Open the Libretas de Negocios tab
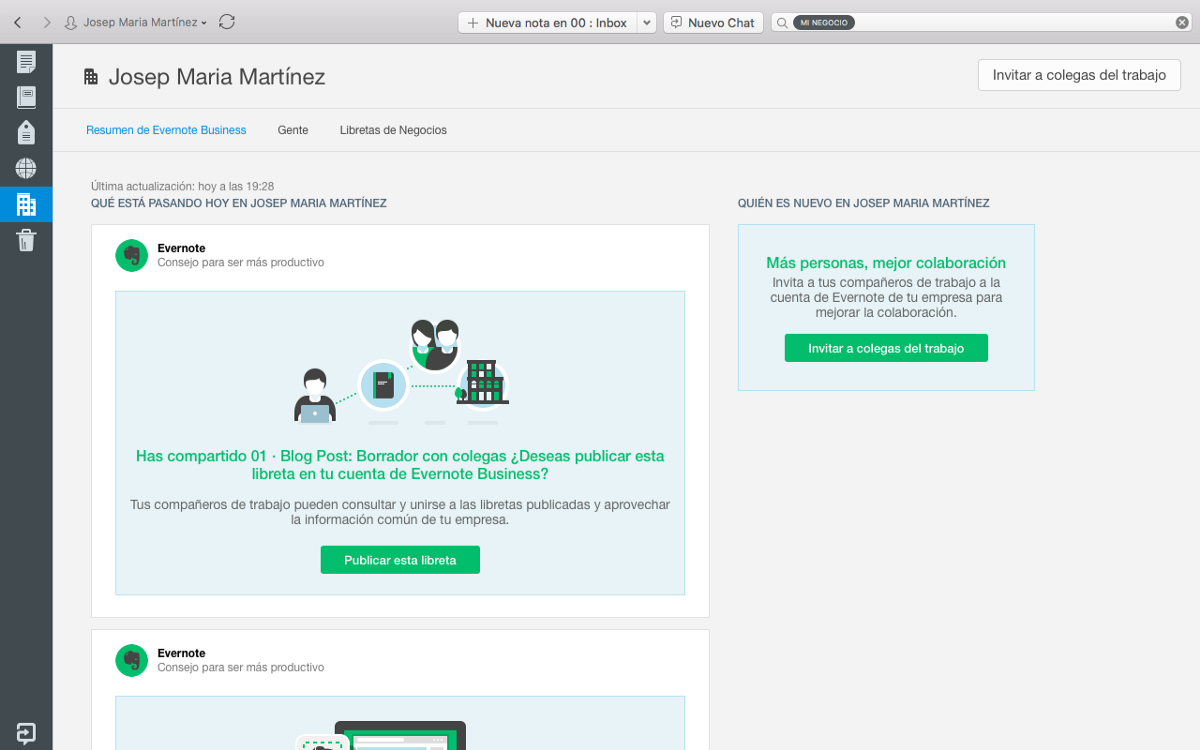Image resolution: width=1200 pixels, height=750 pixels. 393,130
